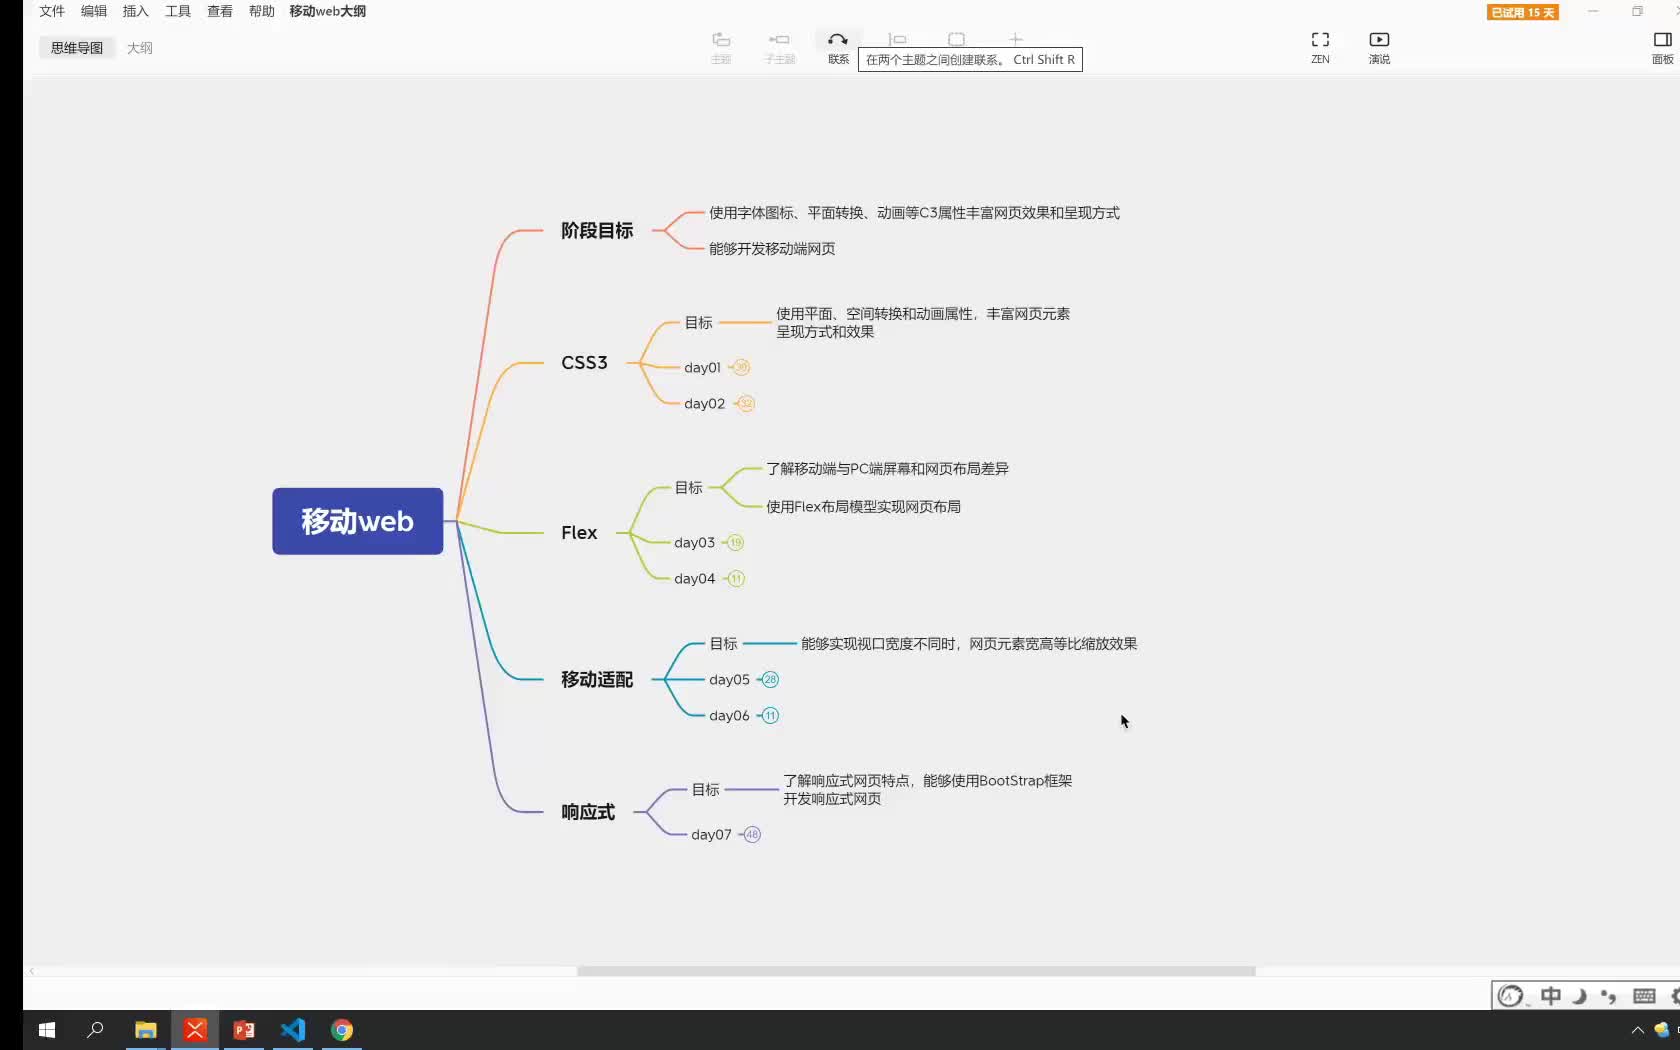Screen dimensions: 1680x1050
Task: Toggle the IME punctuation mode
Action: (x=1608, y=996)
